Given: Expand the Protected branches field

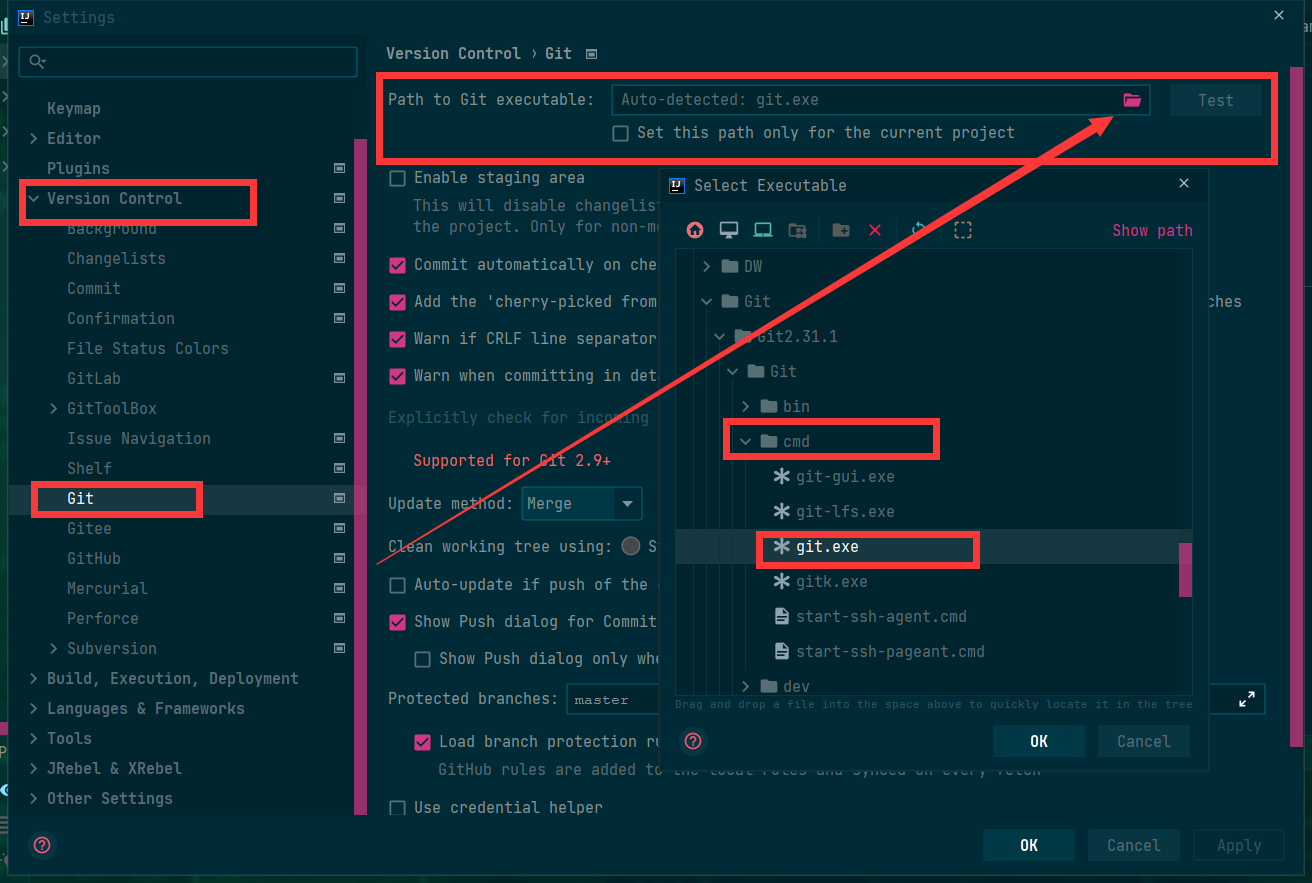Looking at the screenshot, I should (x=1247, y=699).
